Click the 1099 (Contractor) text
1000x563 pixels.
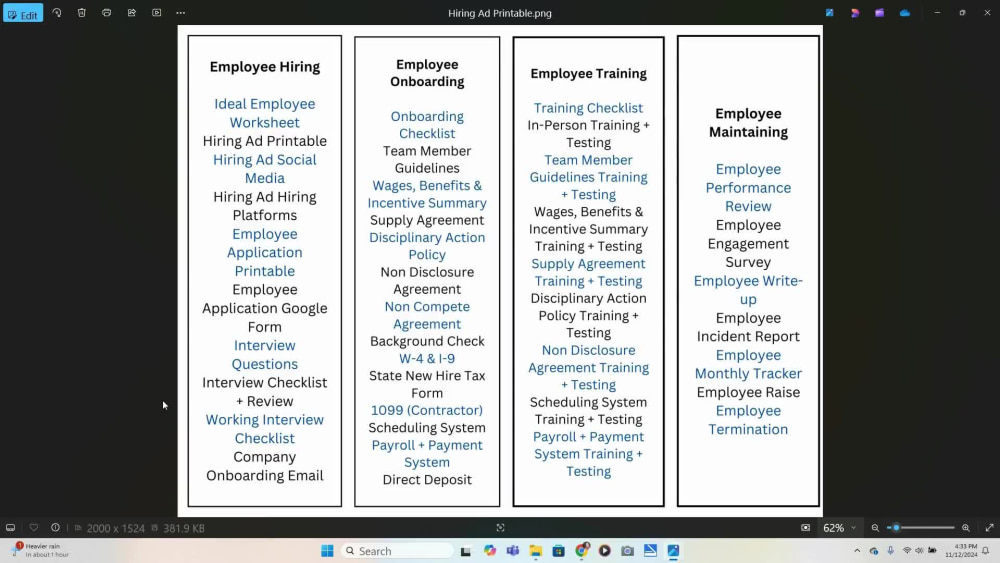point(427,410)
